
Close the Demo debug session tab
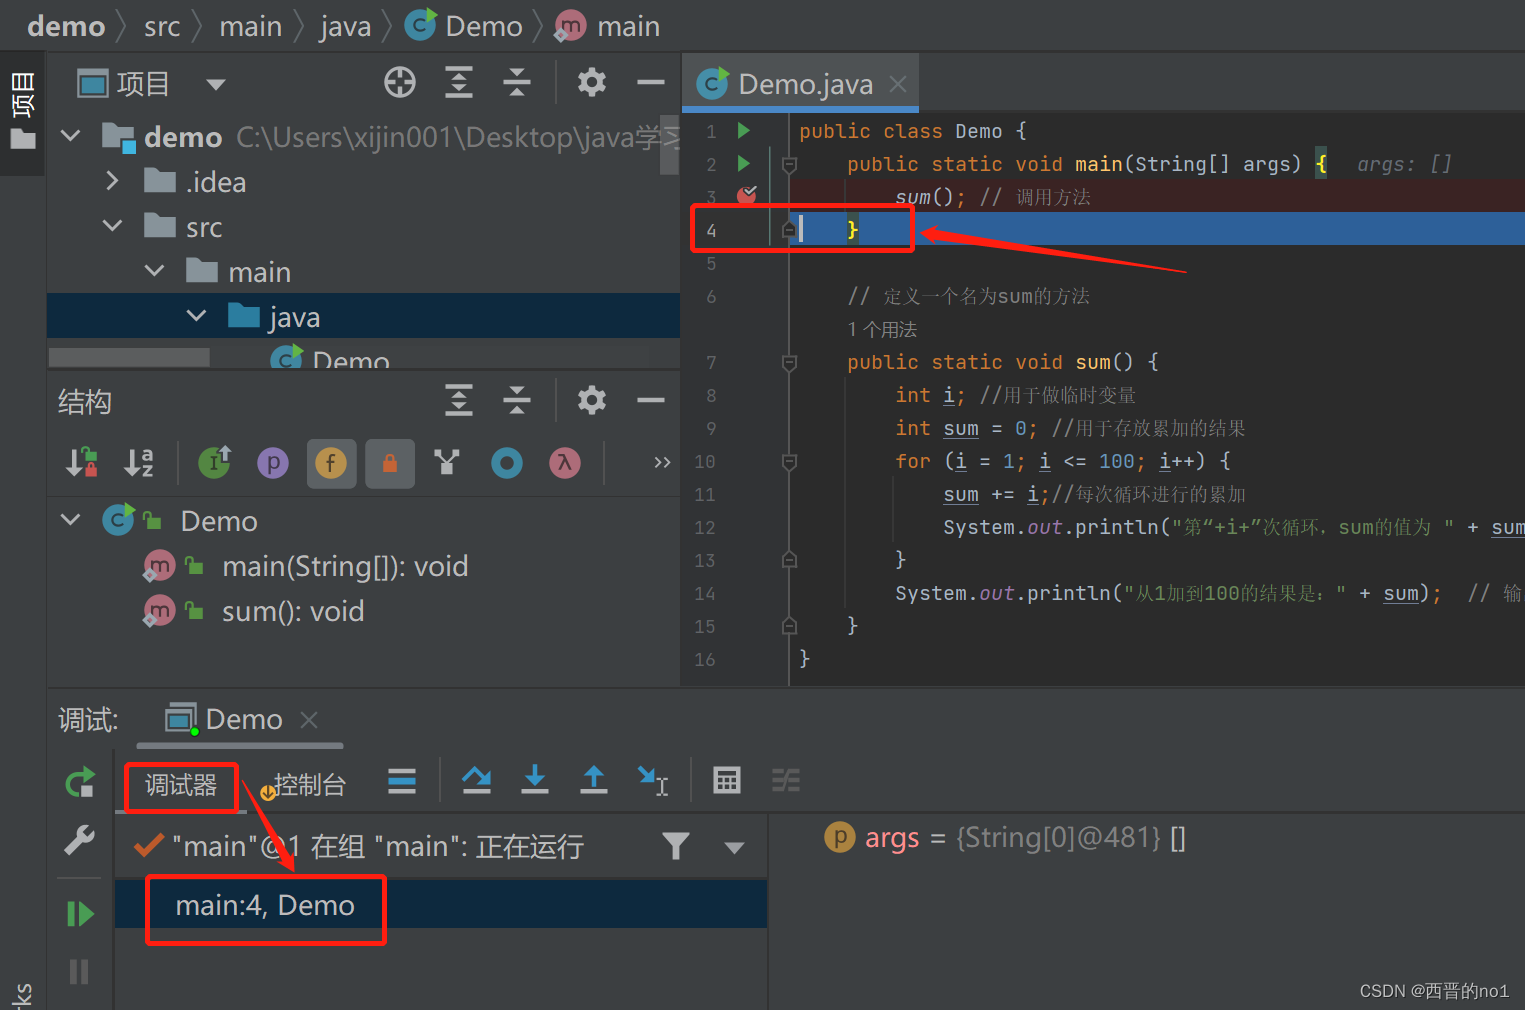309,720
